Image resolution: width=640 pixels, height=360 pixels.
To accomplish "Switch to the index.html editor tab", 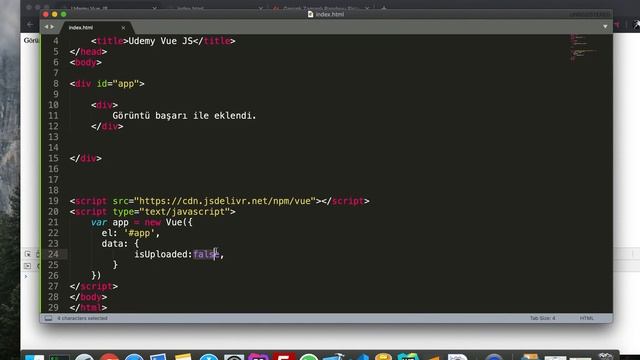I will [x=96, y=27].
